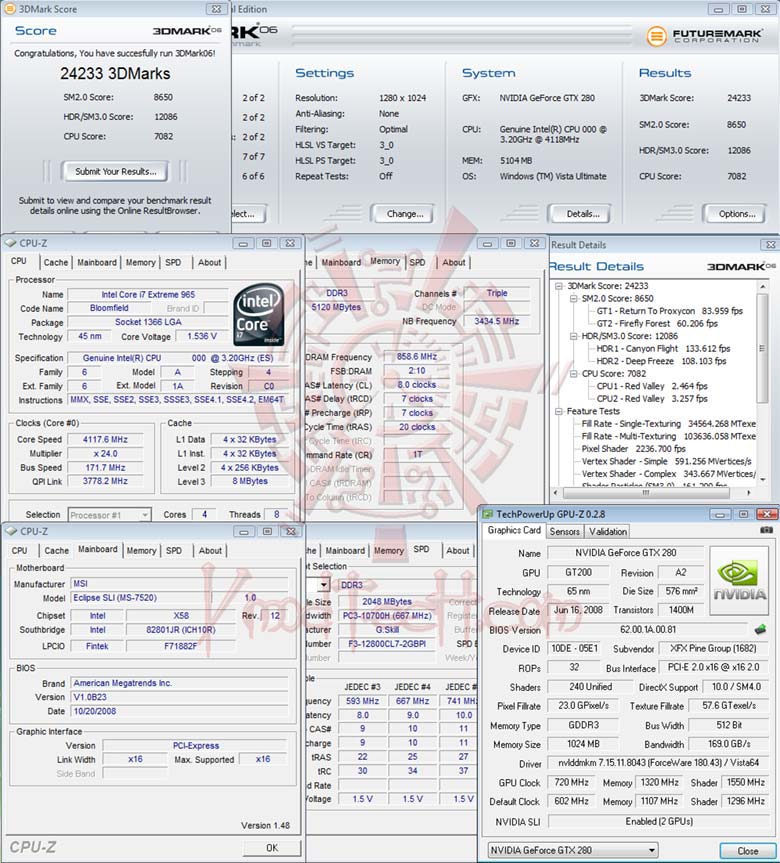Select the HDR2 - Deep Freeze result row

[x=661, y=361]
